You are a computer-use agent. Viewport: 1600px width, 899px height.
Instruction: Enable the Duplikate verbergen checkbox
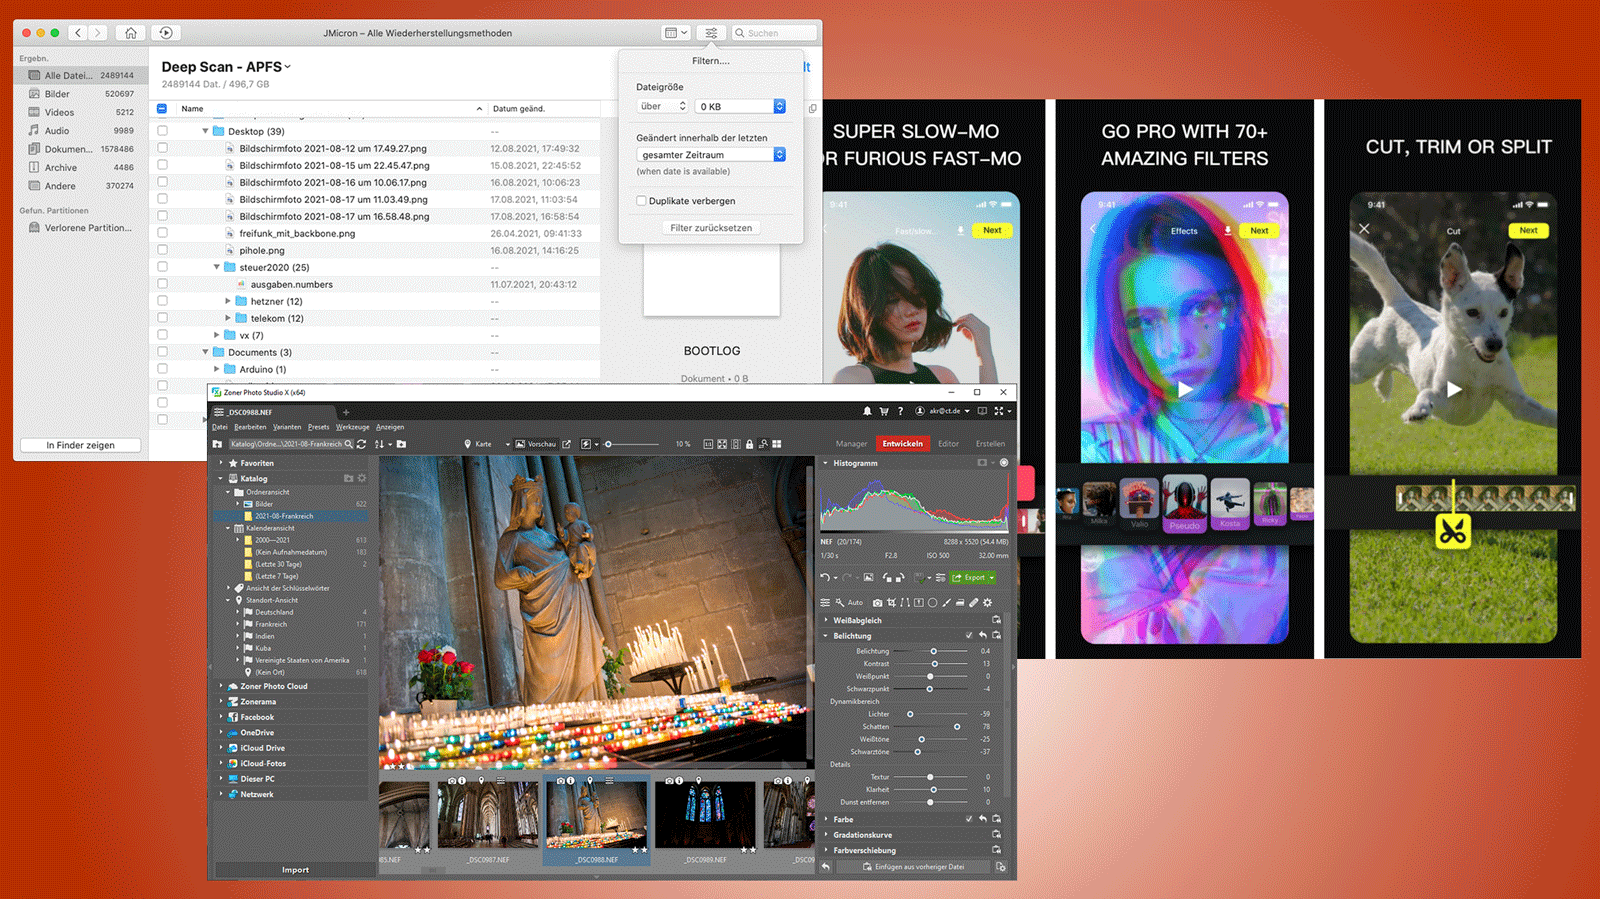click(x=641, y=201)
